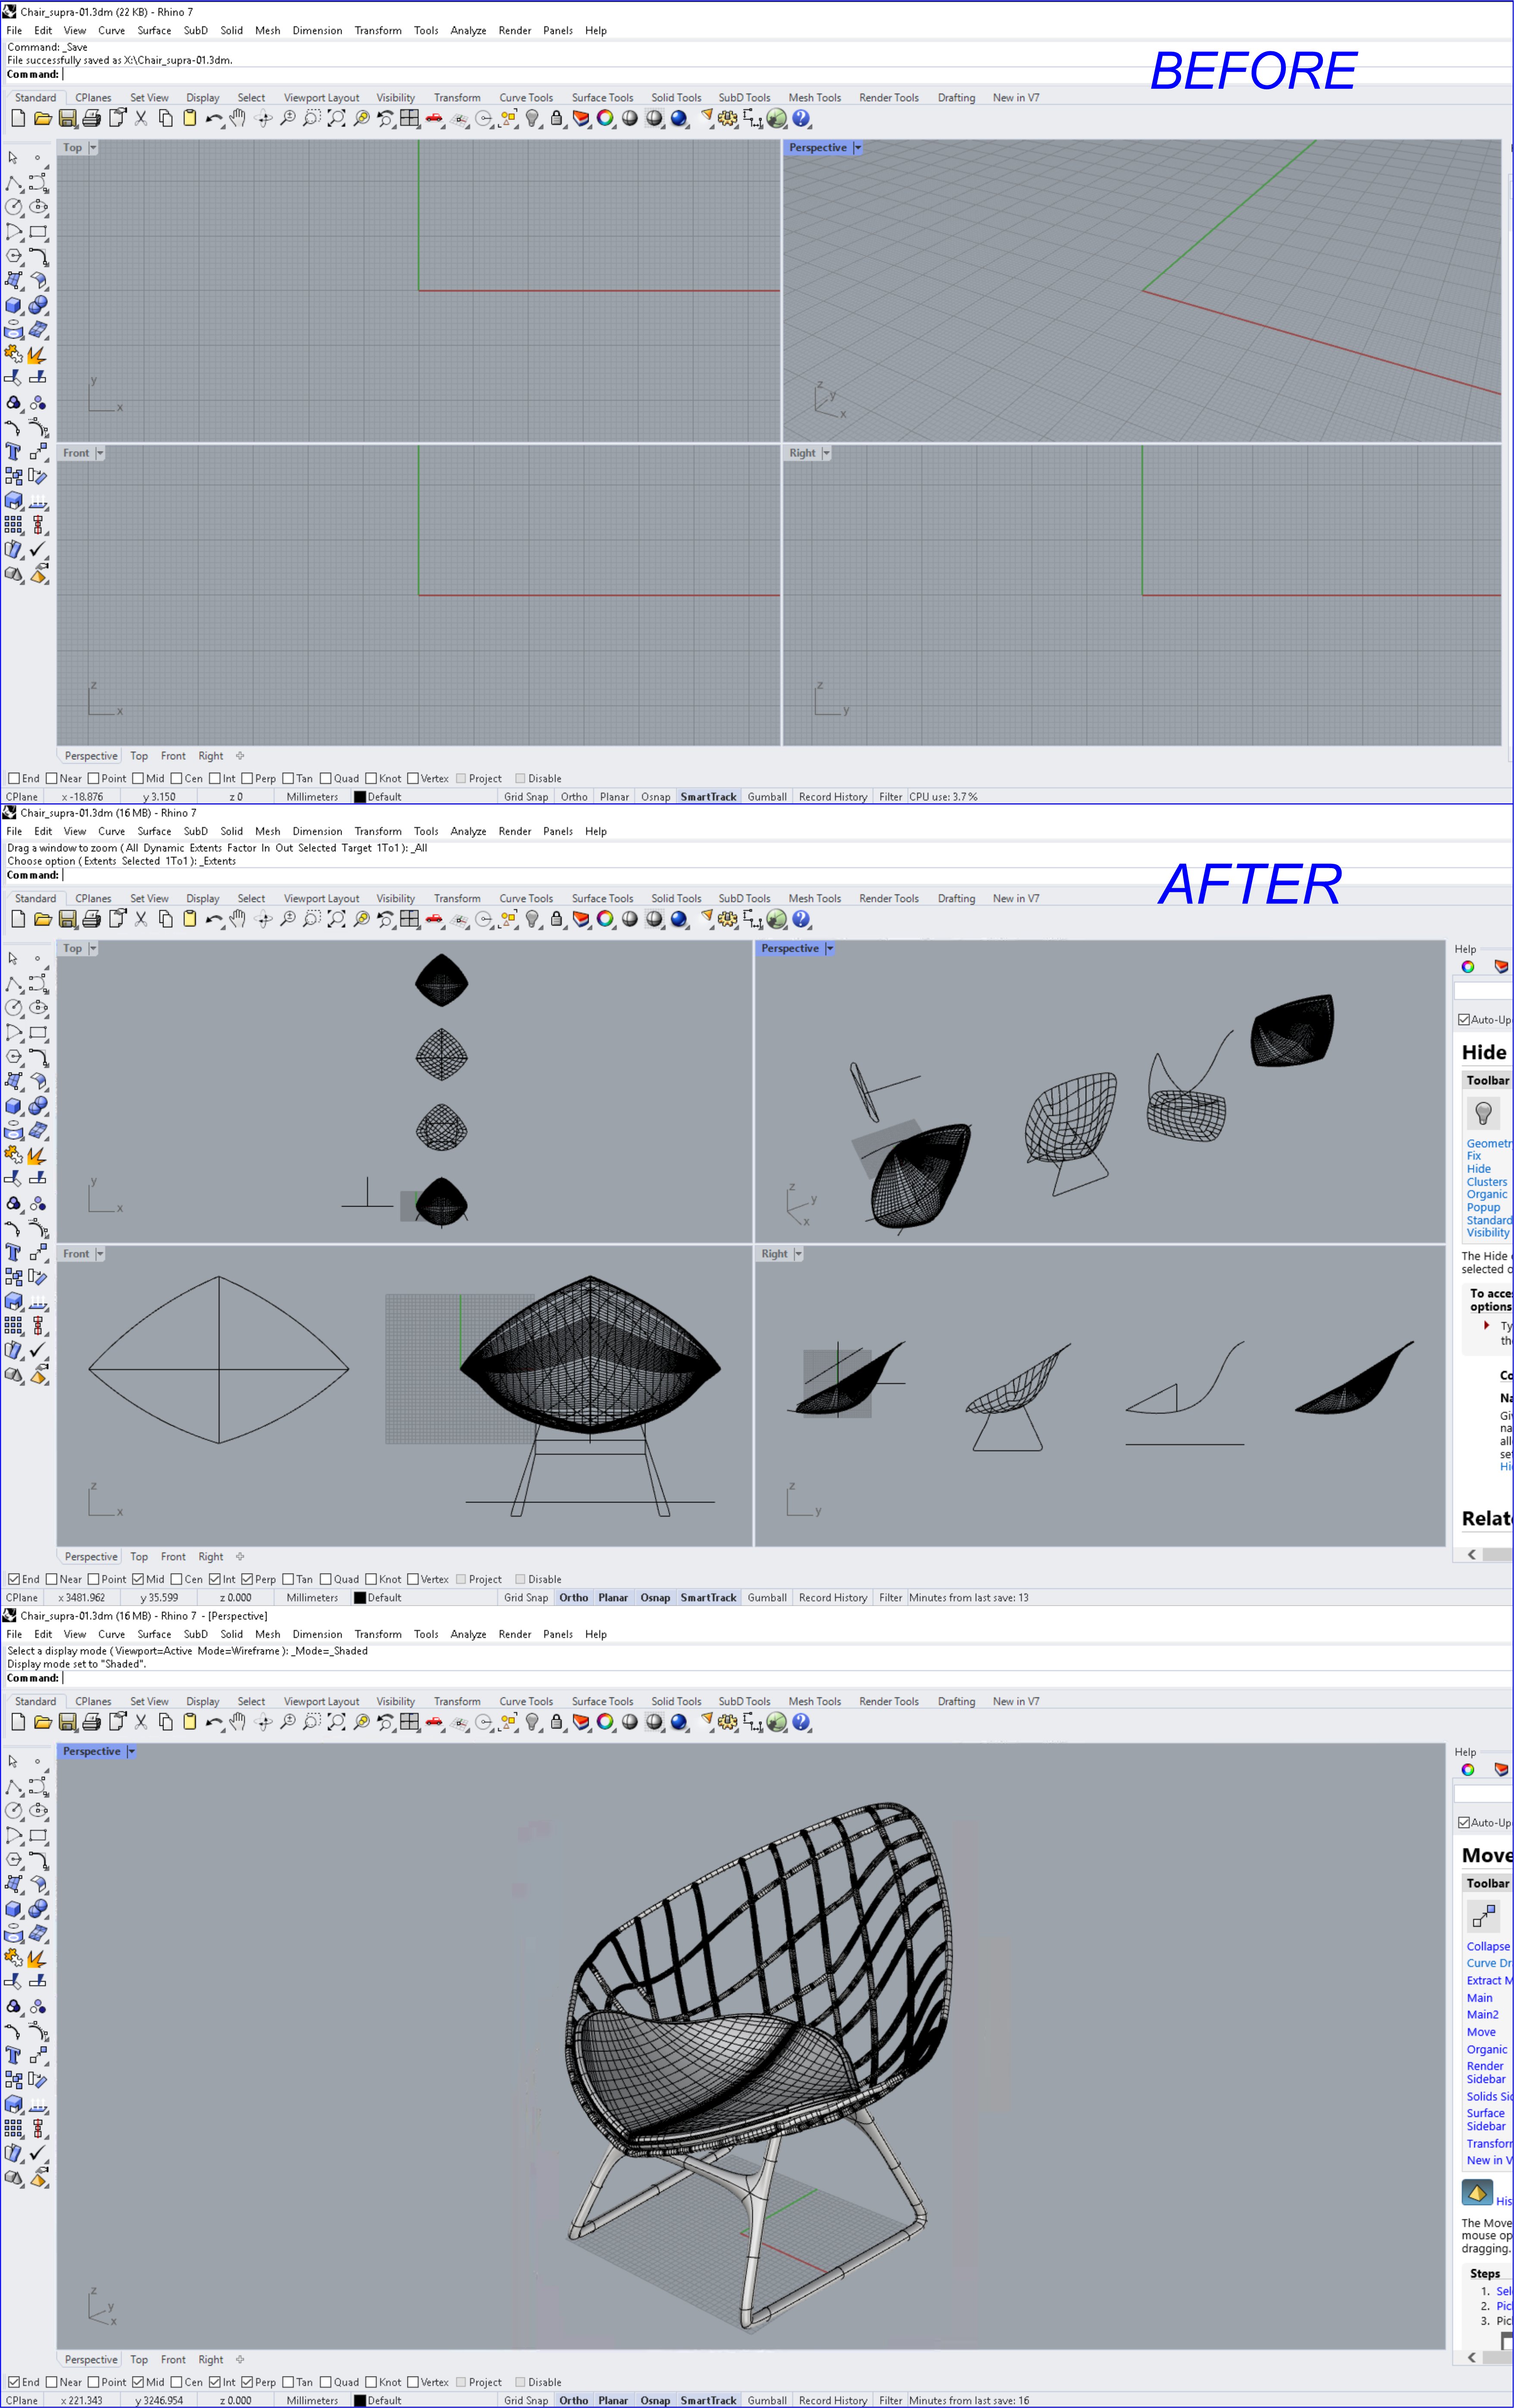Image resolution: width=1514 pixels, height=2408 pixels.
Task: Enable the End osnap checkbox in the top window
Action: [14, 778]
